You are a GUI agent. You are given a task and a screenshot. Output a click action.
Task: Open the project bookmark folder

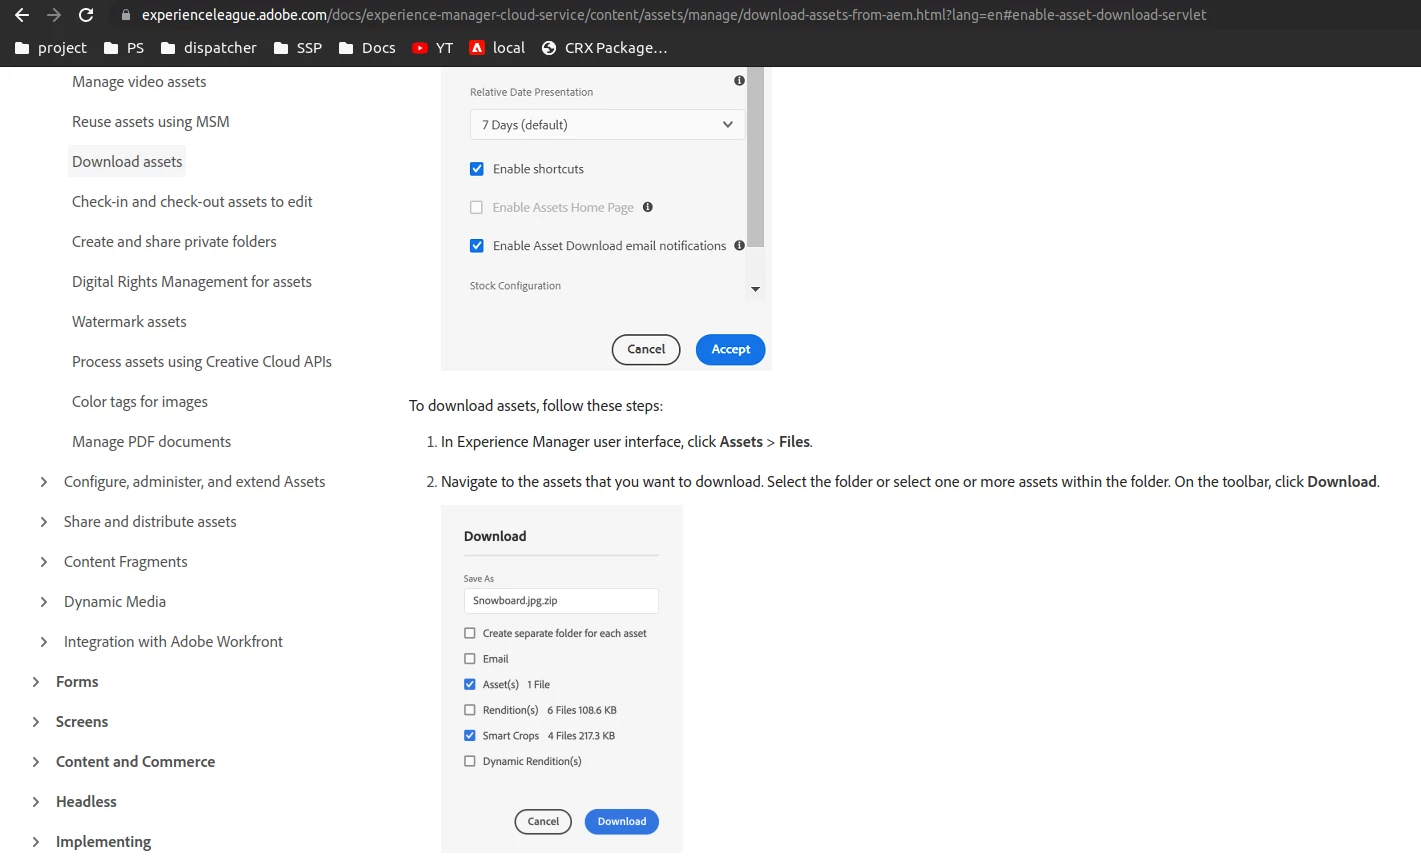[51, 48]
